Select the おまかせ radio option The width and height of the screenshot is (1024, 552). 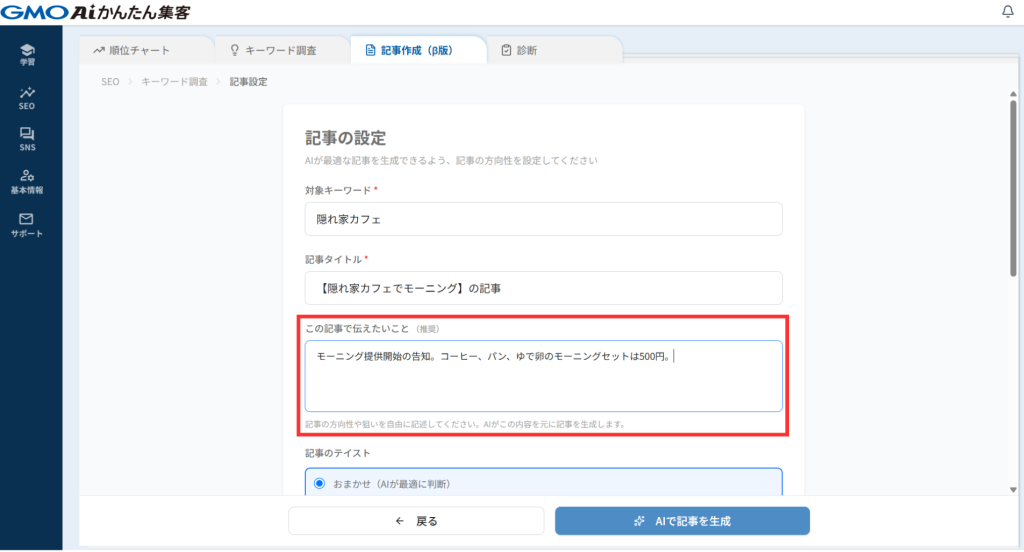[320, 484]
